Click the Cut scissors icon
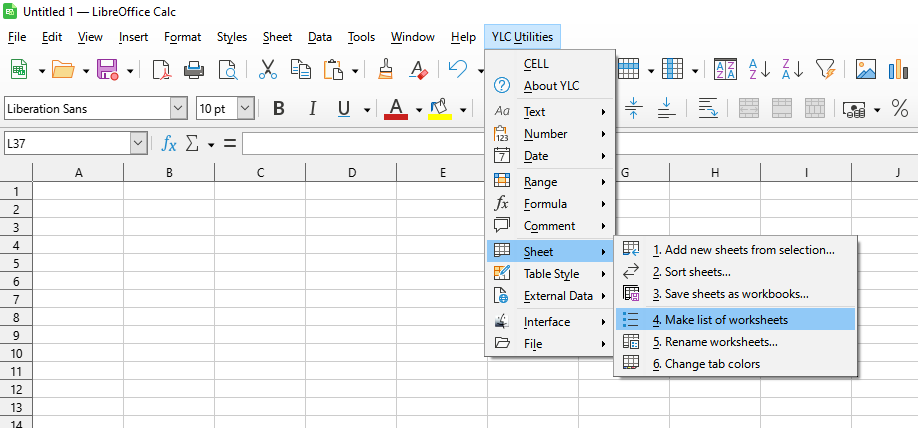The image size is (918, 428). pyautogui.click(x=267, y=69)
